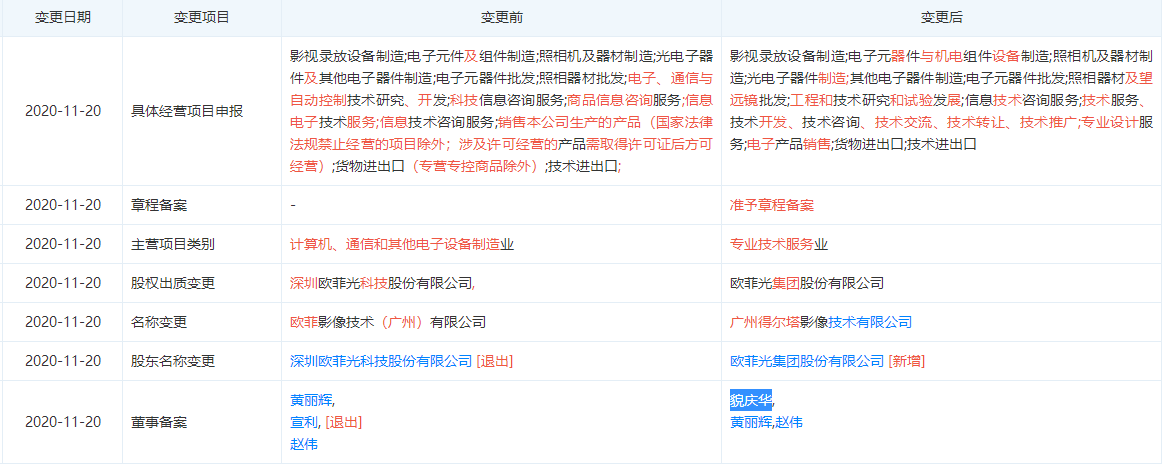Open 貌庆华 highlighted director link
1164x464 pixels.
click(751, 399)
